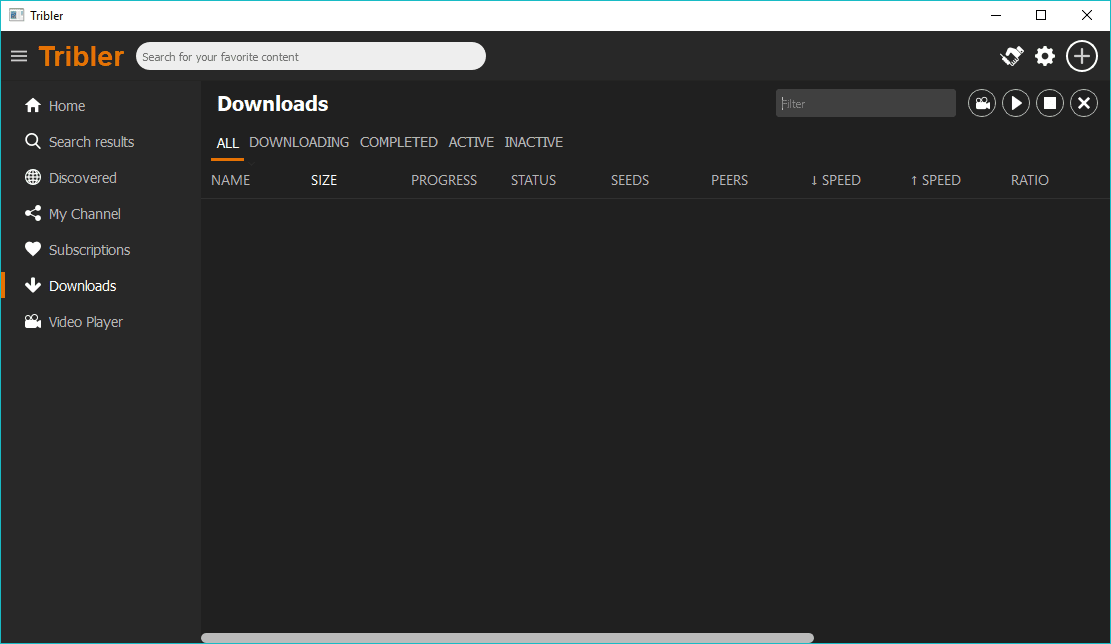Image resolution: width=1111 pixels, height=644 pixels.
Task: Switch to the DOWNLOADING tab
Action: click(299, 142)
